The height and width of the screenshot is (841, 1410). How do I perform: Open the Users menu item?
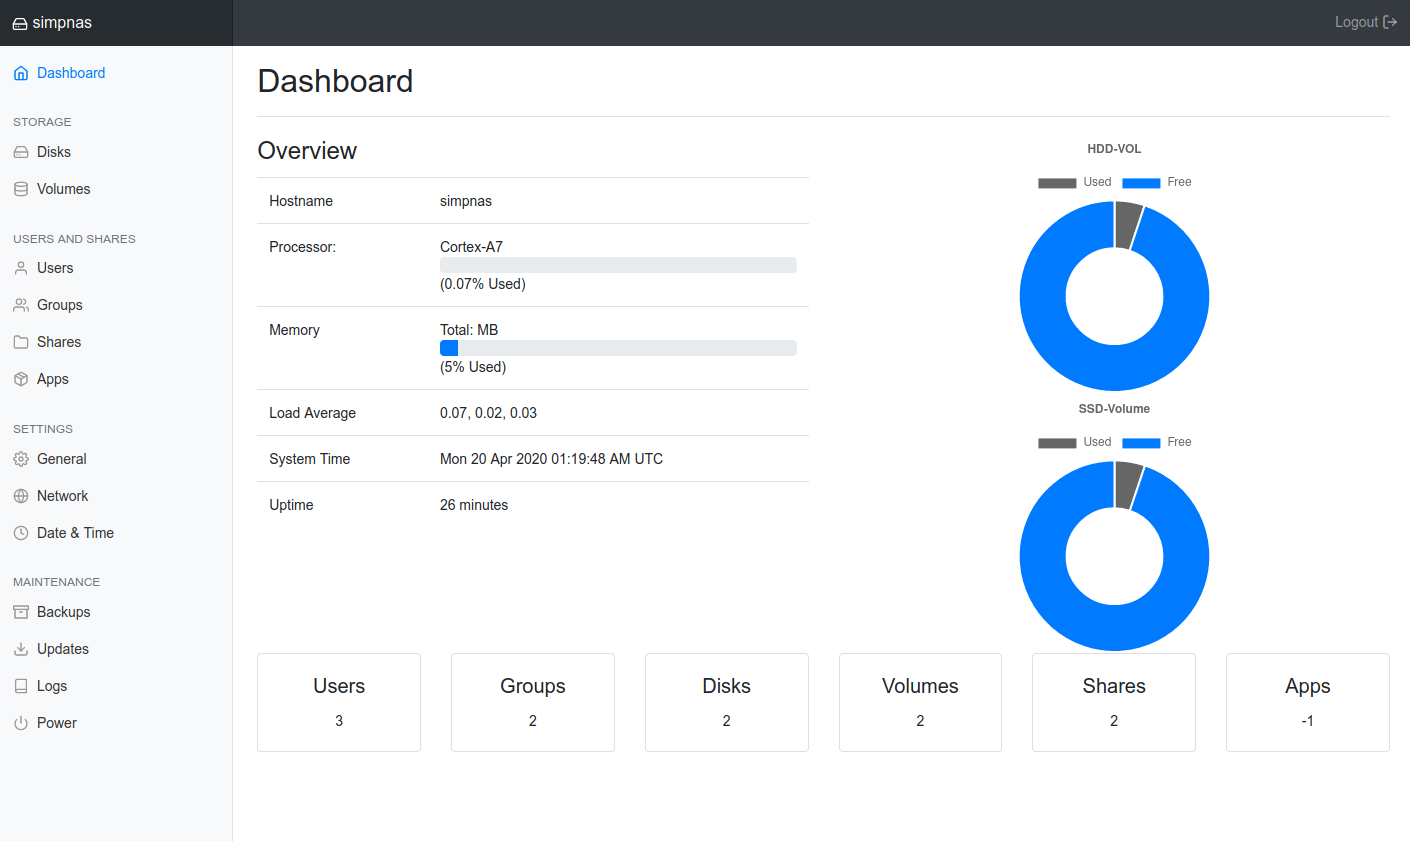[55, 268]
